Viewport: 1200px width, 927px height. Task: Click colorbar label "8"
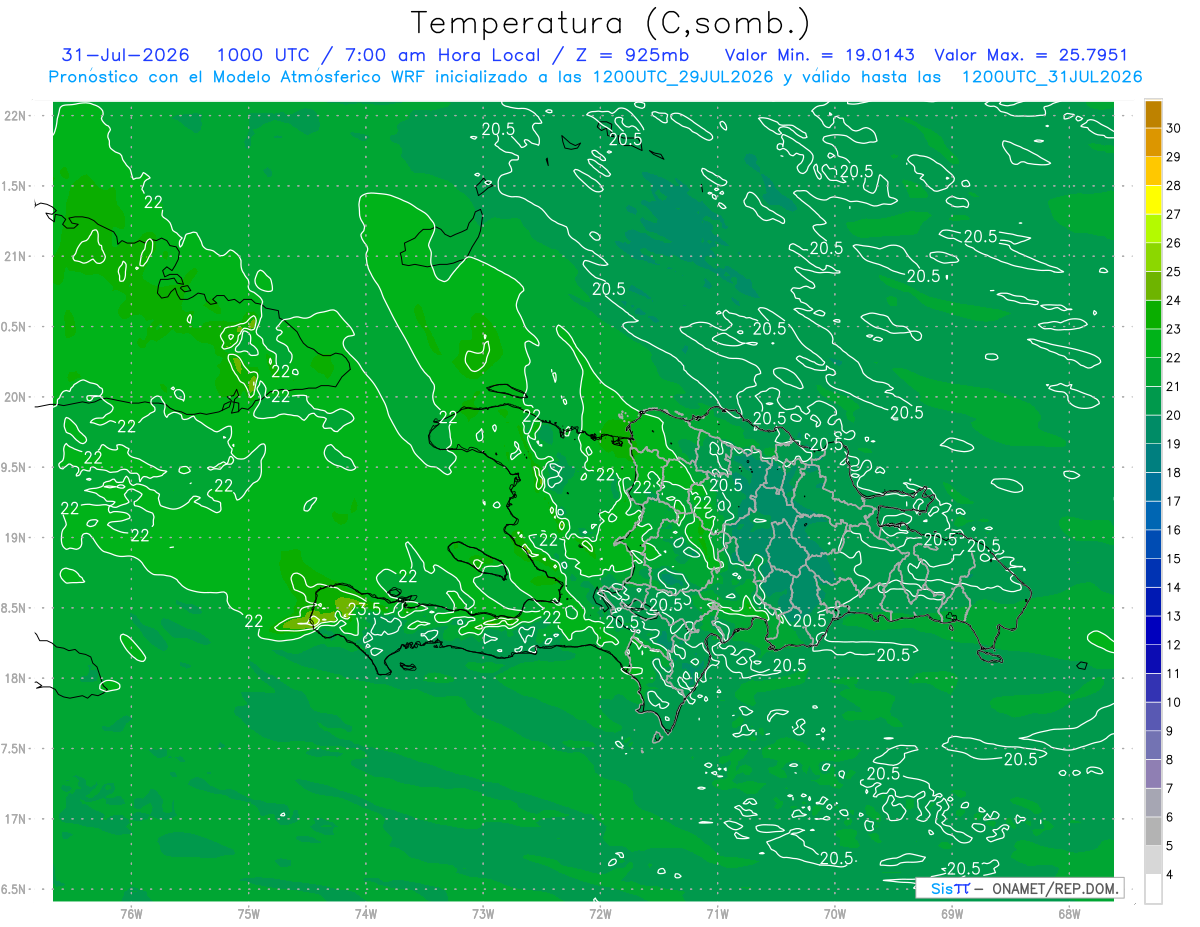click(1170, 760)
